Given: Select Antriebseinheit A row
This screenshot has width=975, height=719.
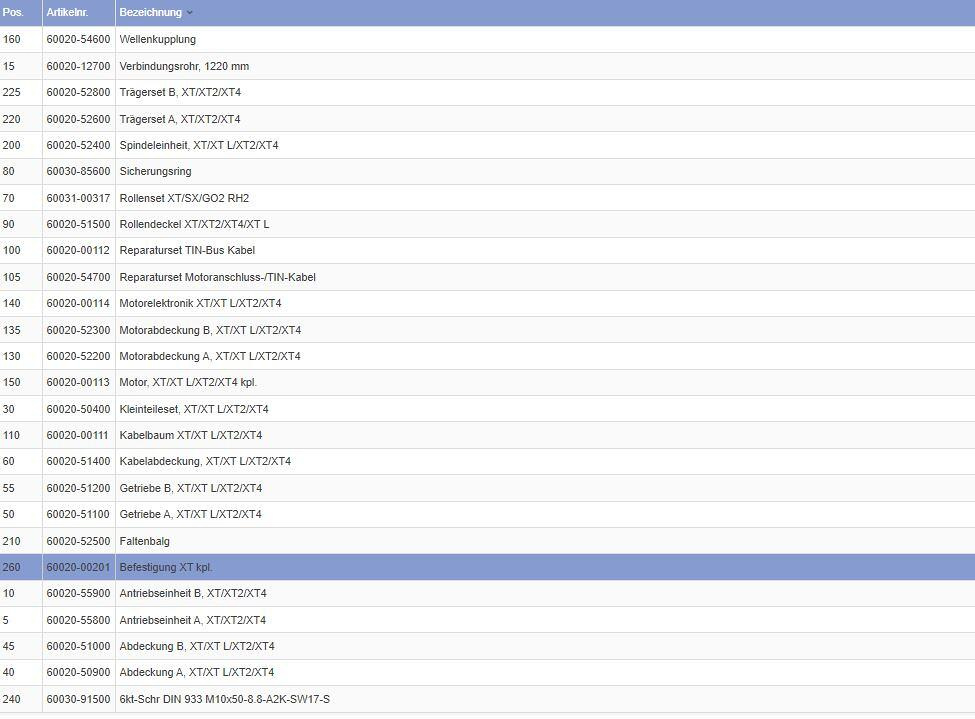Looking at the screenshot, I should [x=192, y=620].
